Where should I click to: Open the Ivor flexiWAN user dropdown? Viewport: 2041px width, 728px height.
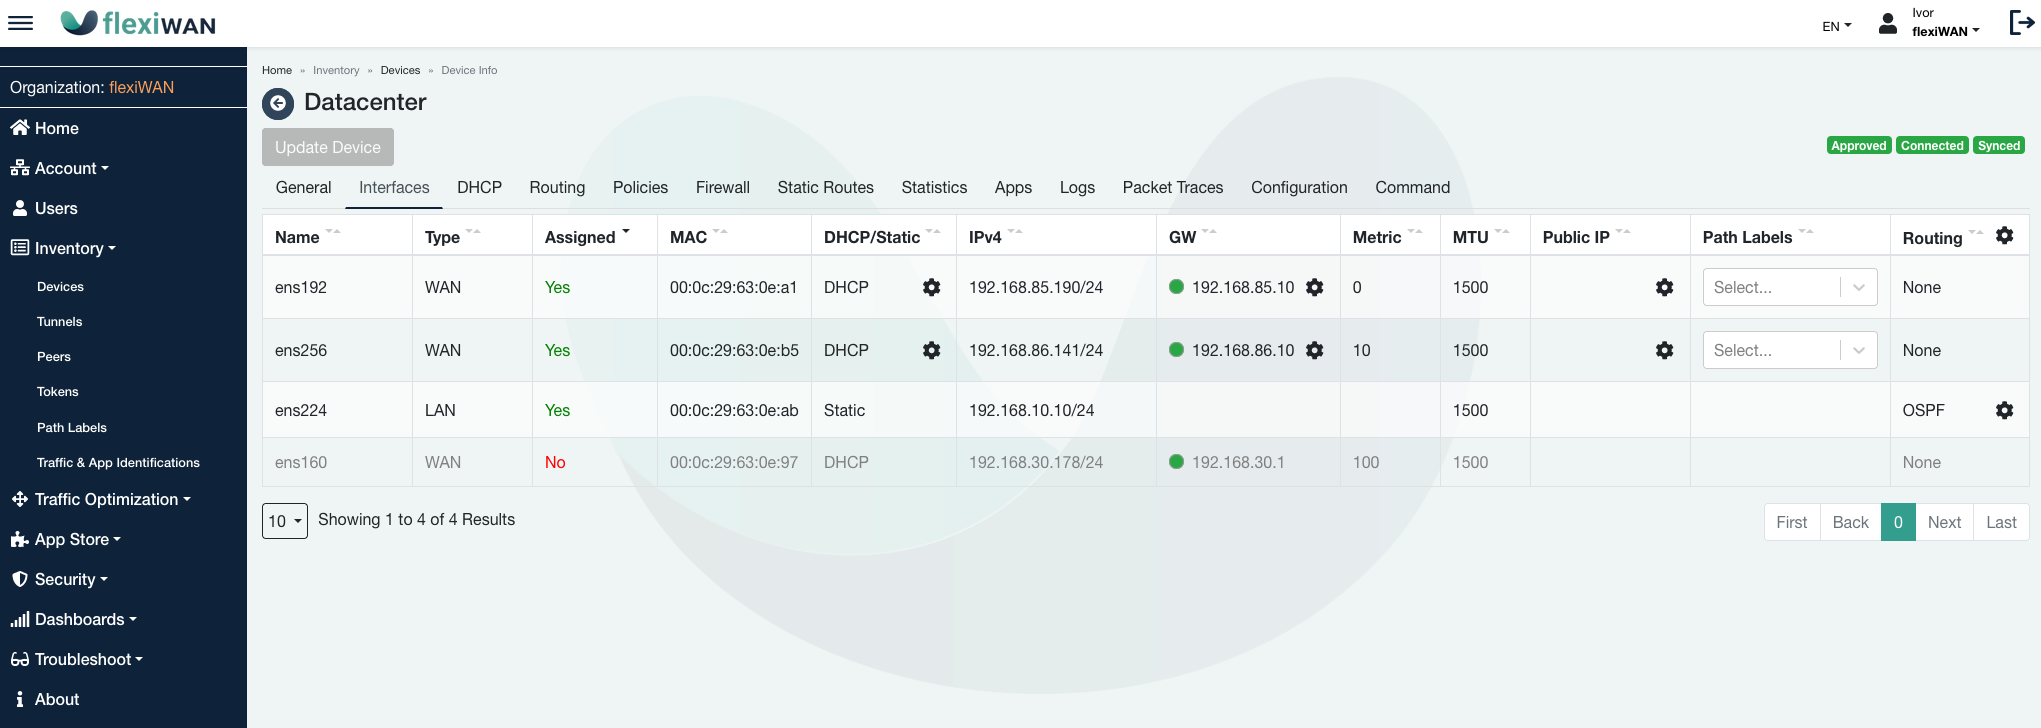(x=1945, y=23)
